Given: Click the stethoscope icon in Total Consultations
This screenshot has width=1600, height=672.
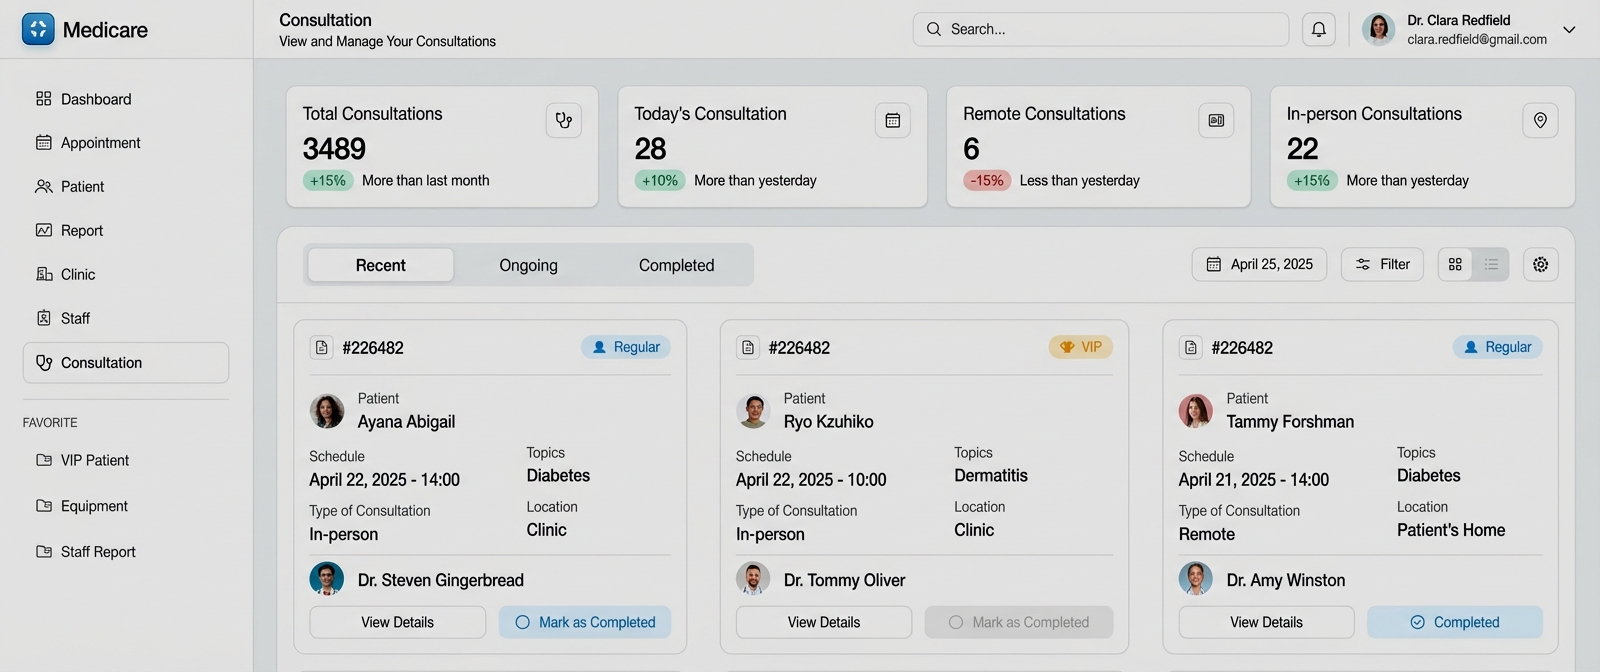Looking at the screenshot, I should click(x=564, y=120).
